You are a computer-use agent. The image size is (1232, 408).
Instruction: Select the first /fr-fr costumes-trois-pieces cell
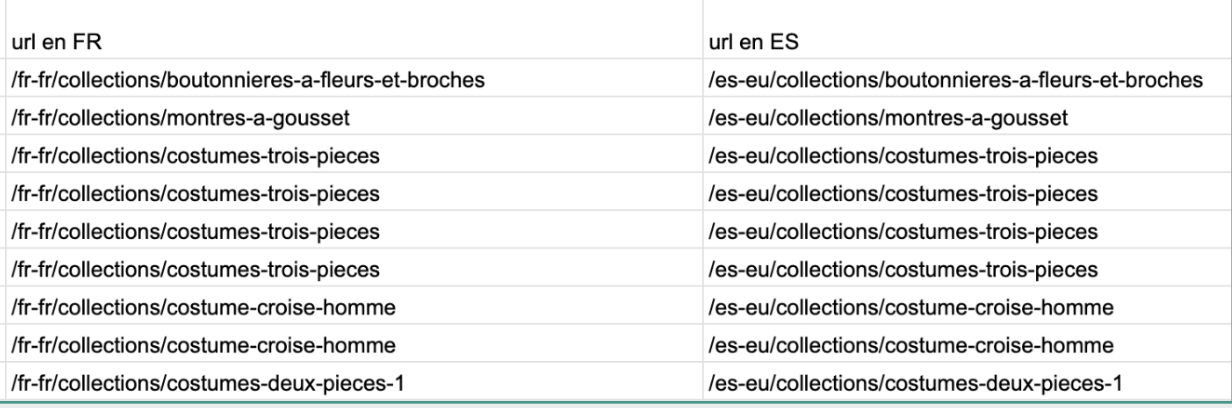(350, 155)
